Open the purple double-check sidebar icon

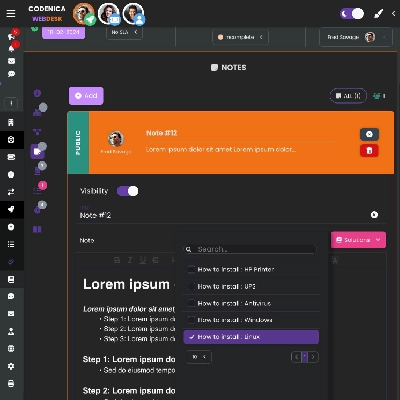(11, 262)
